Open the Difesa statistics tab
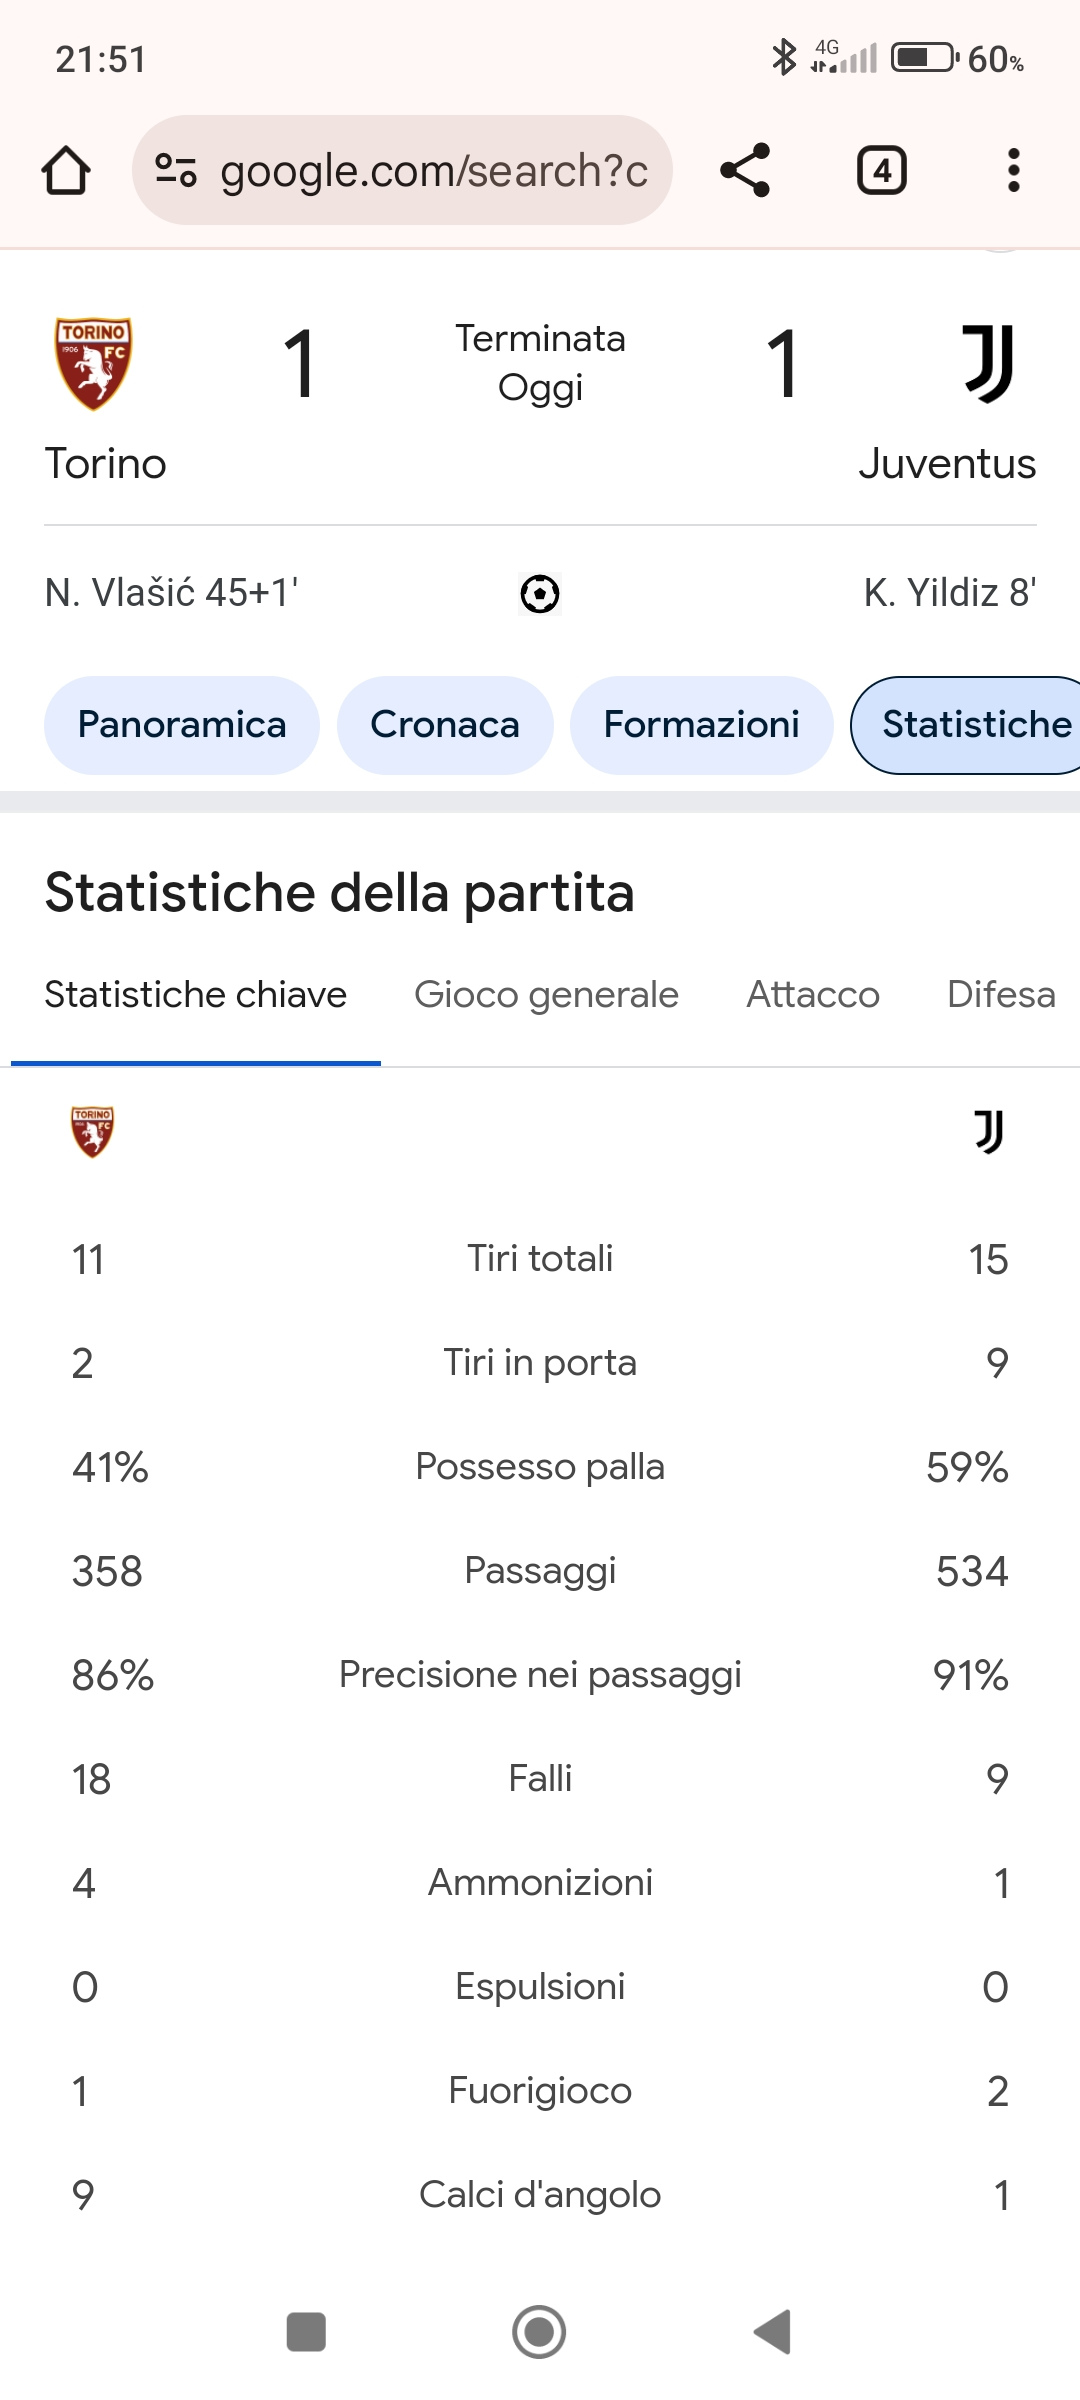1080x2400 pixels. 1001,995
